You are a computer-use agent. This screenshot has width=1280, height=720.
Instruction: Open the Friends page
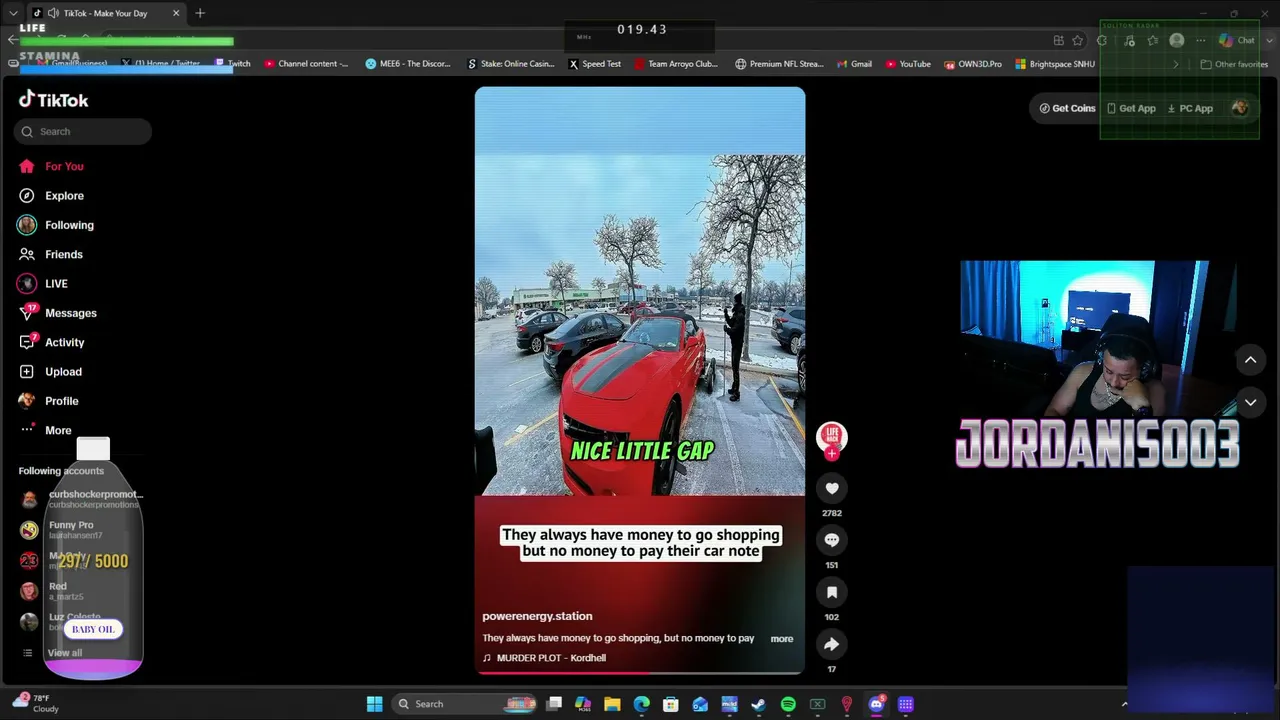point(63,254)
